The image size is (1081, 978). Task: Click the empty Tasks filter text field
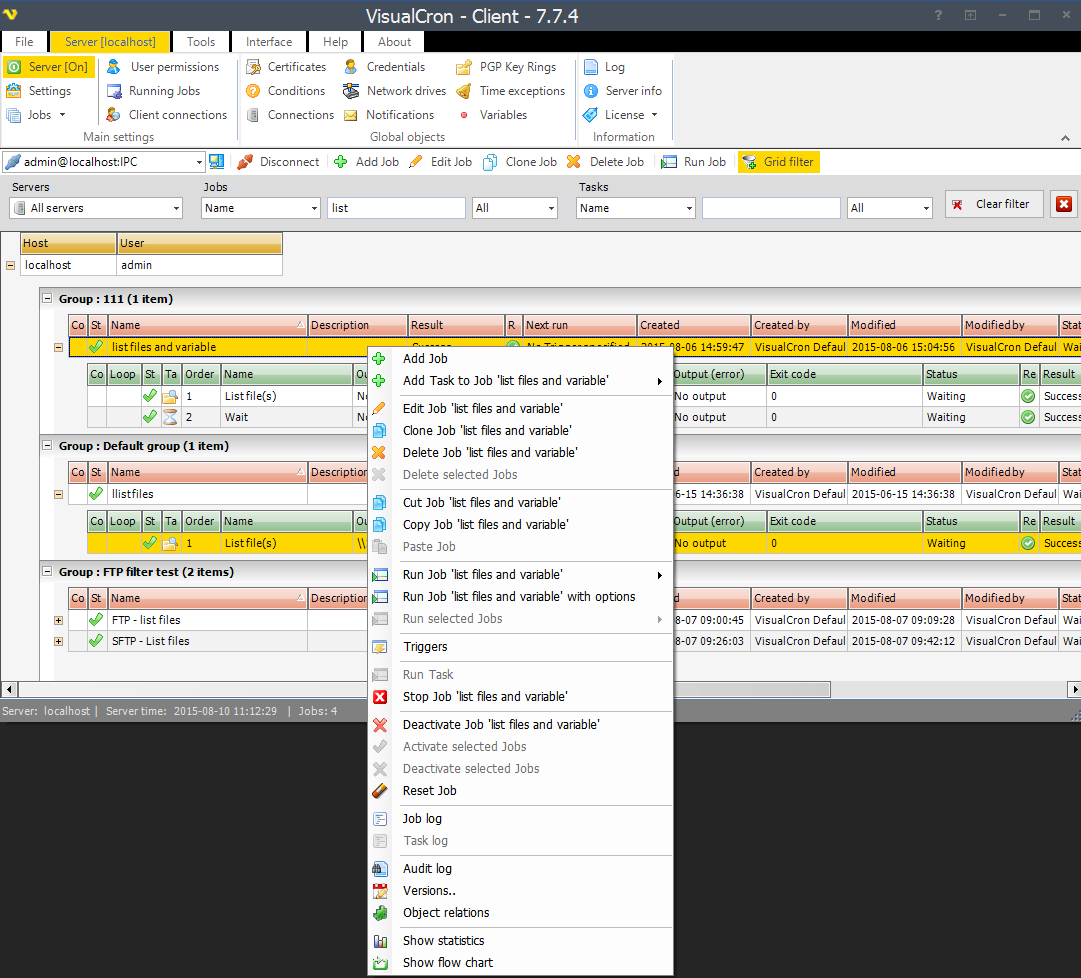tap(771, 208)
